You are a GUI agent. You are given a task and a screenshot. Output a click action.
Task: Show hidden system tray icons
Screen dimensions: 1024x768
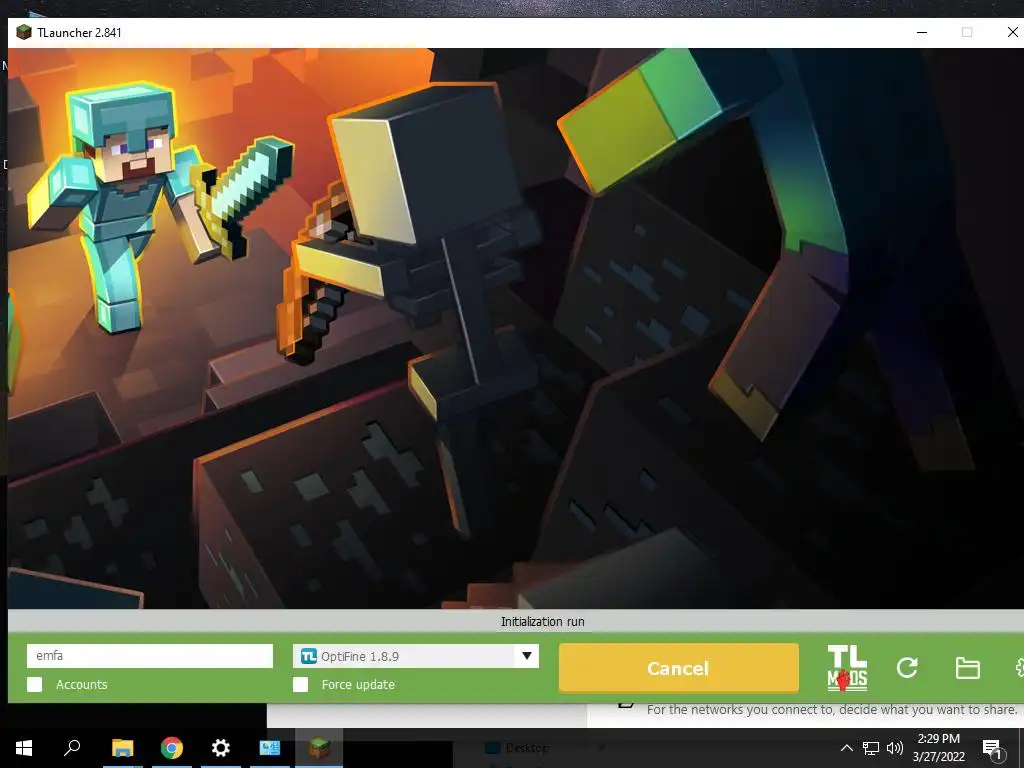(x=846, y=748)
